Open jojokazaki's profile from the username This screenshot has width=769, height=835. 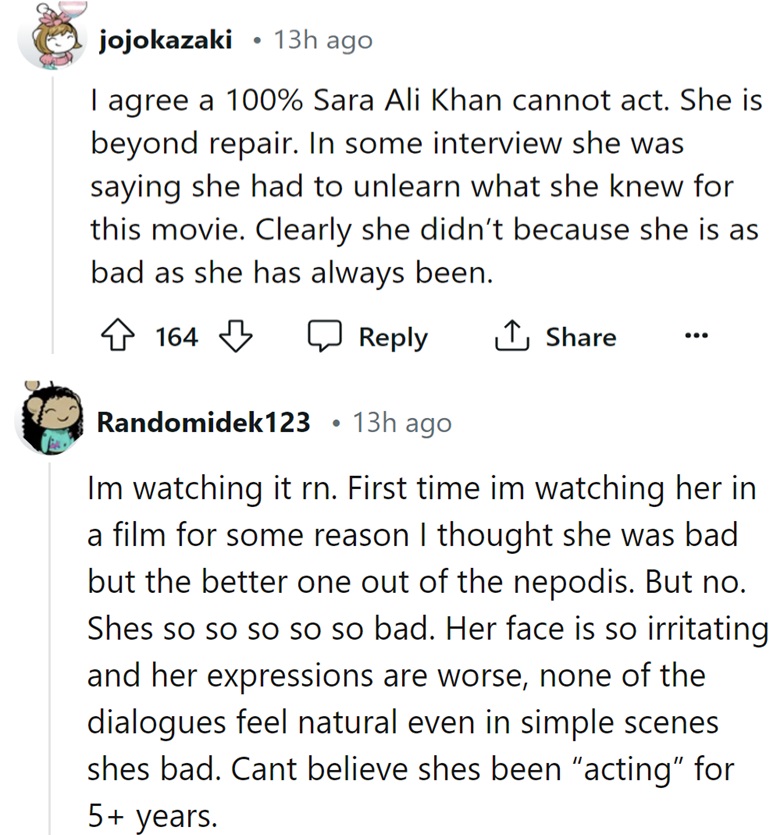tap(167, 39)
